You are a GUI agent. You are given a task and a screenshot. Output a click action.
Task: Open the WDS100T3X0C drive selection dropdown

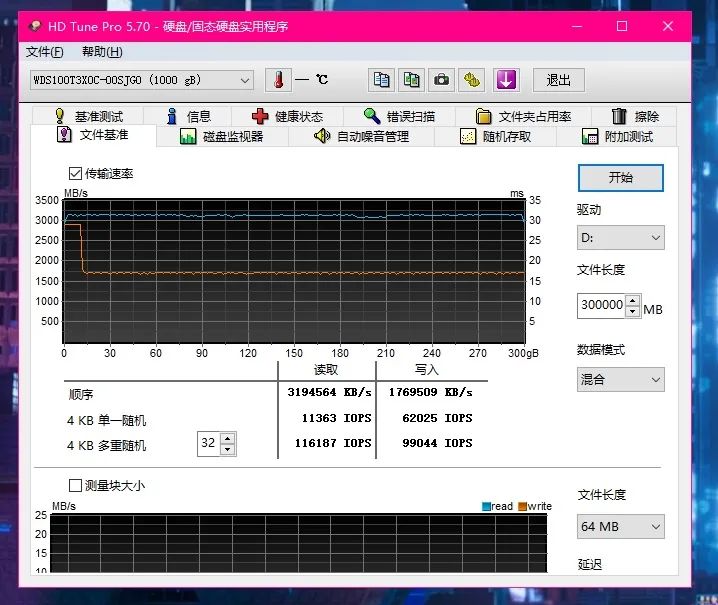tap(142, 80)
